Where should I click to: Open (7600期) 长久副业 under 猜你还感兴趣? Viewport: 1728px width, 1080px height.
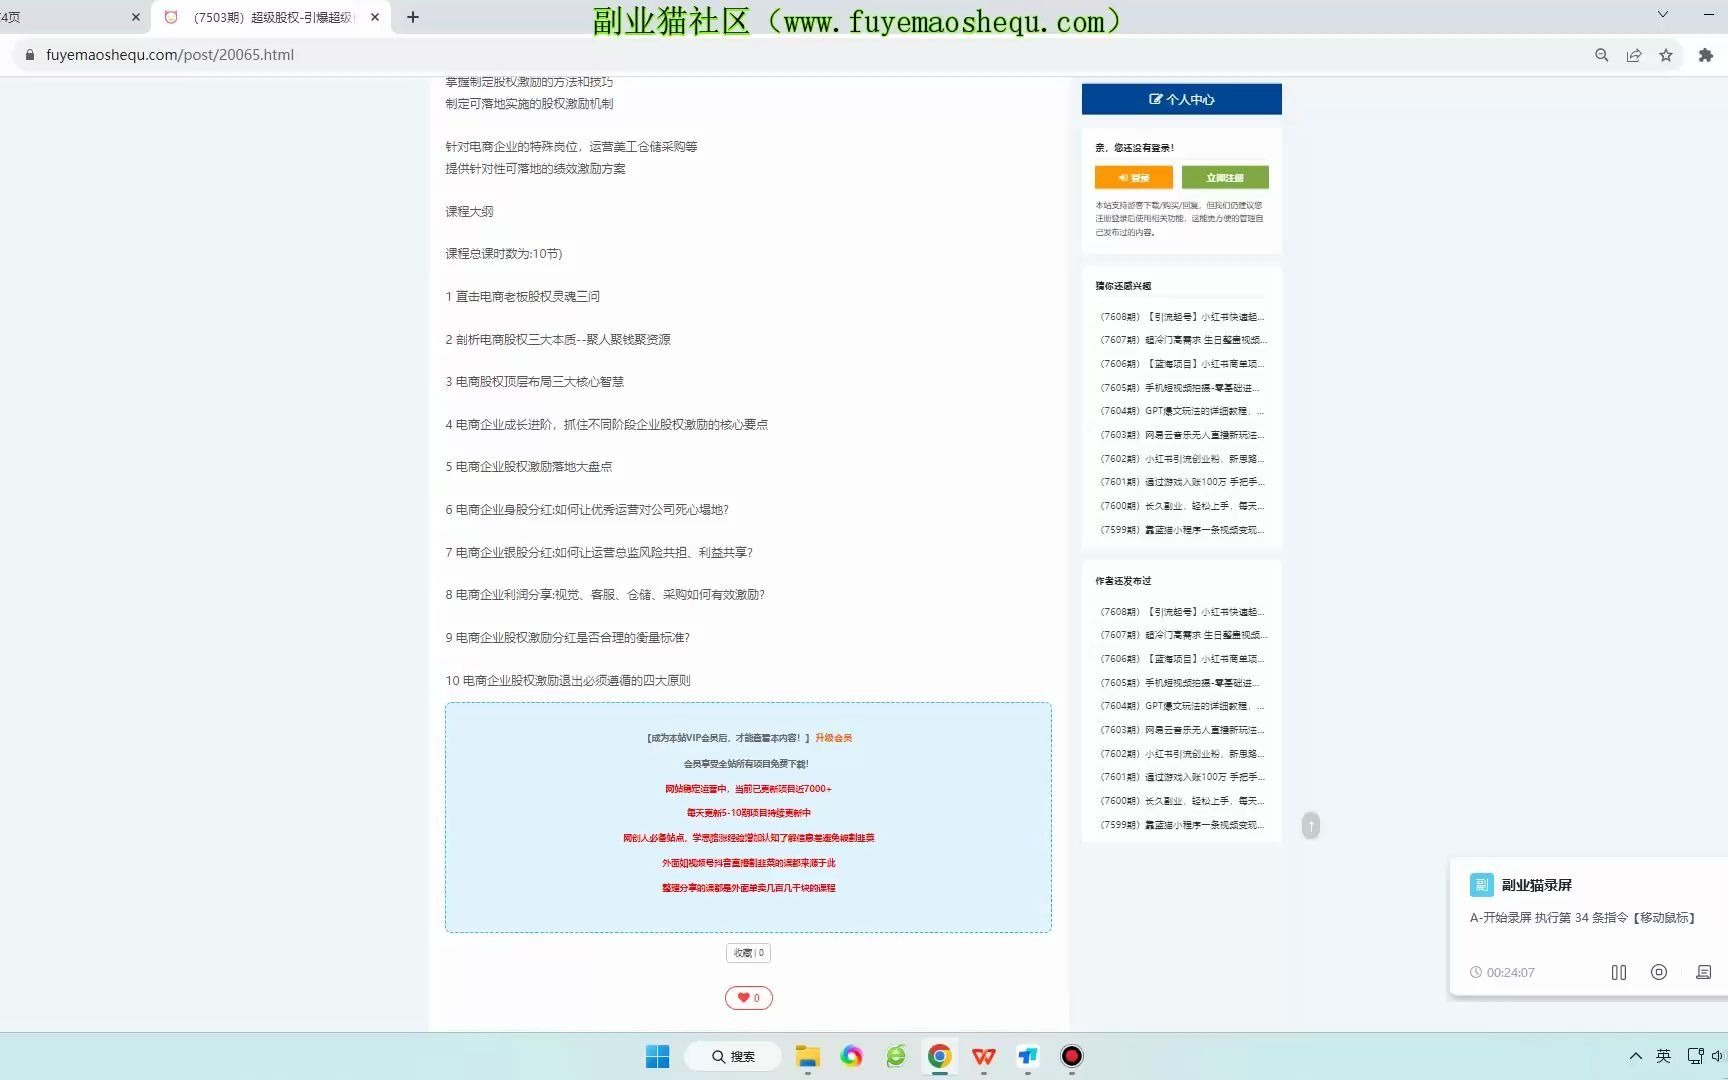[x=1182, y=506]
